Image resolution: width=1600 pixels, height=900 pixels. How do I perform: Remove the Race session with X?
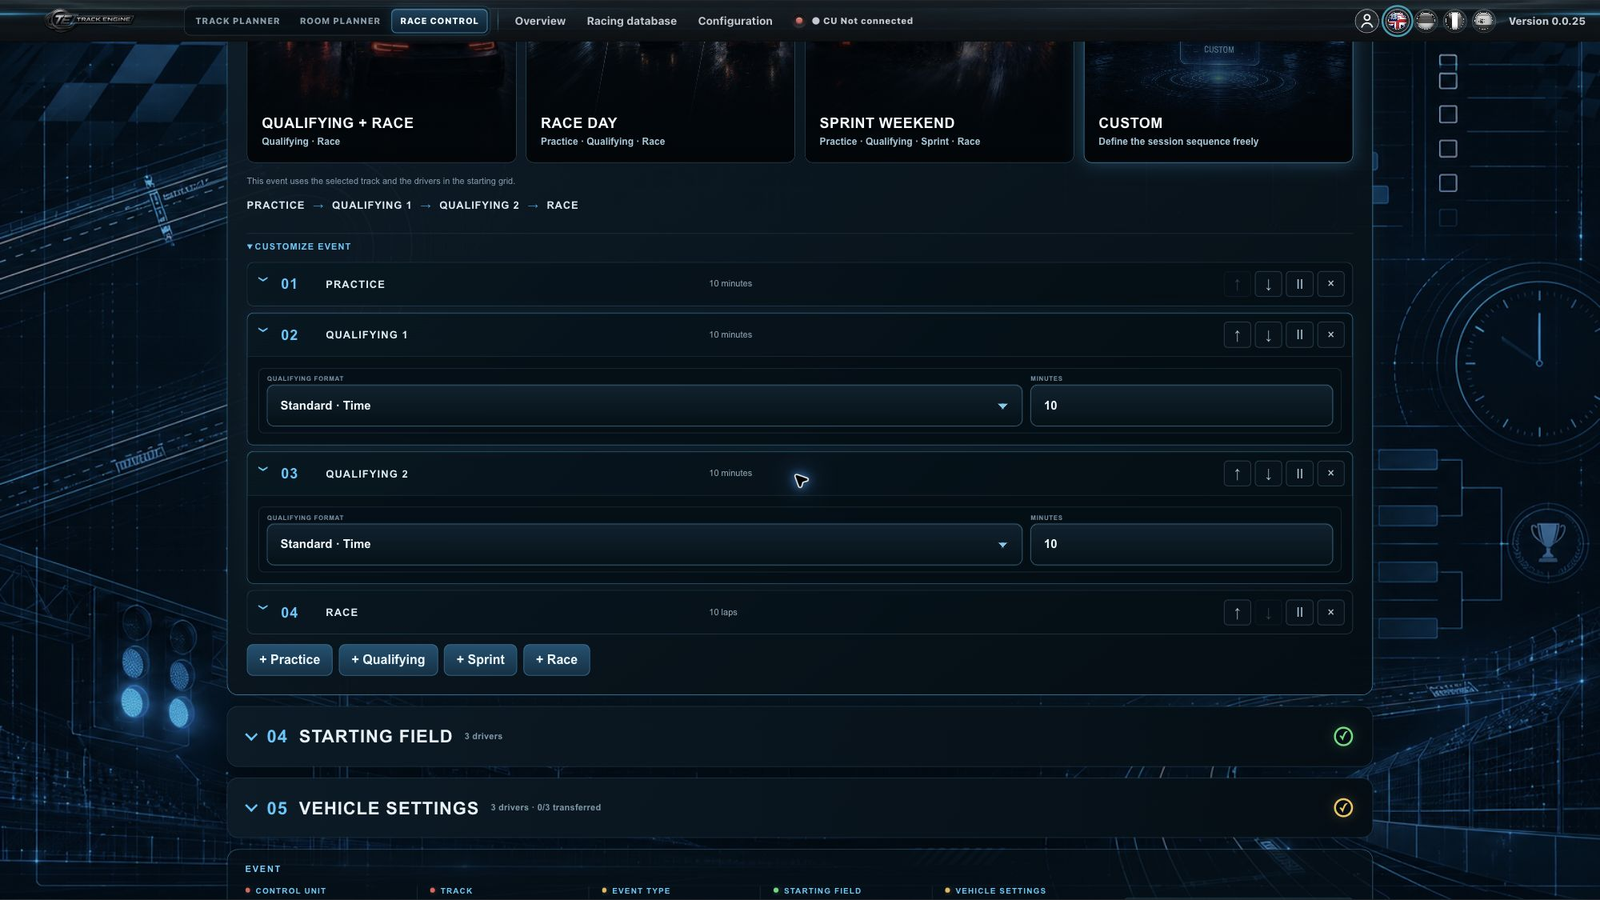[x=1331, y=612]
